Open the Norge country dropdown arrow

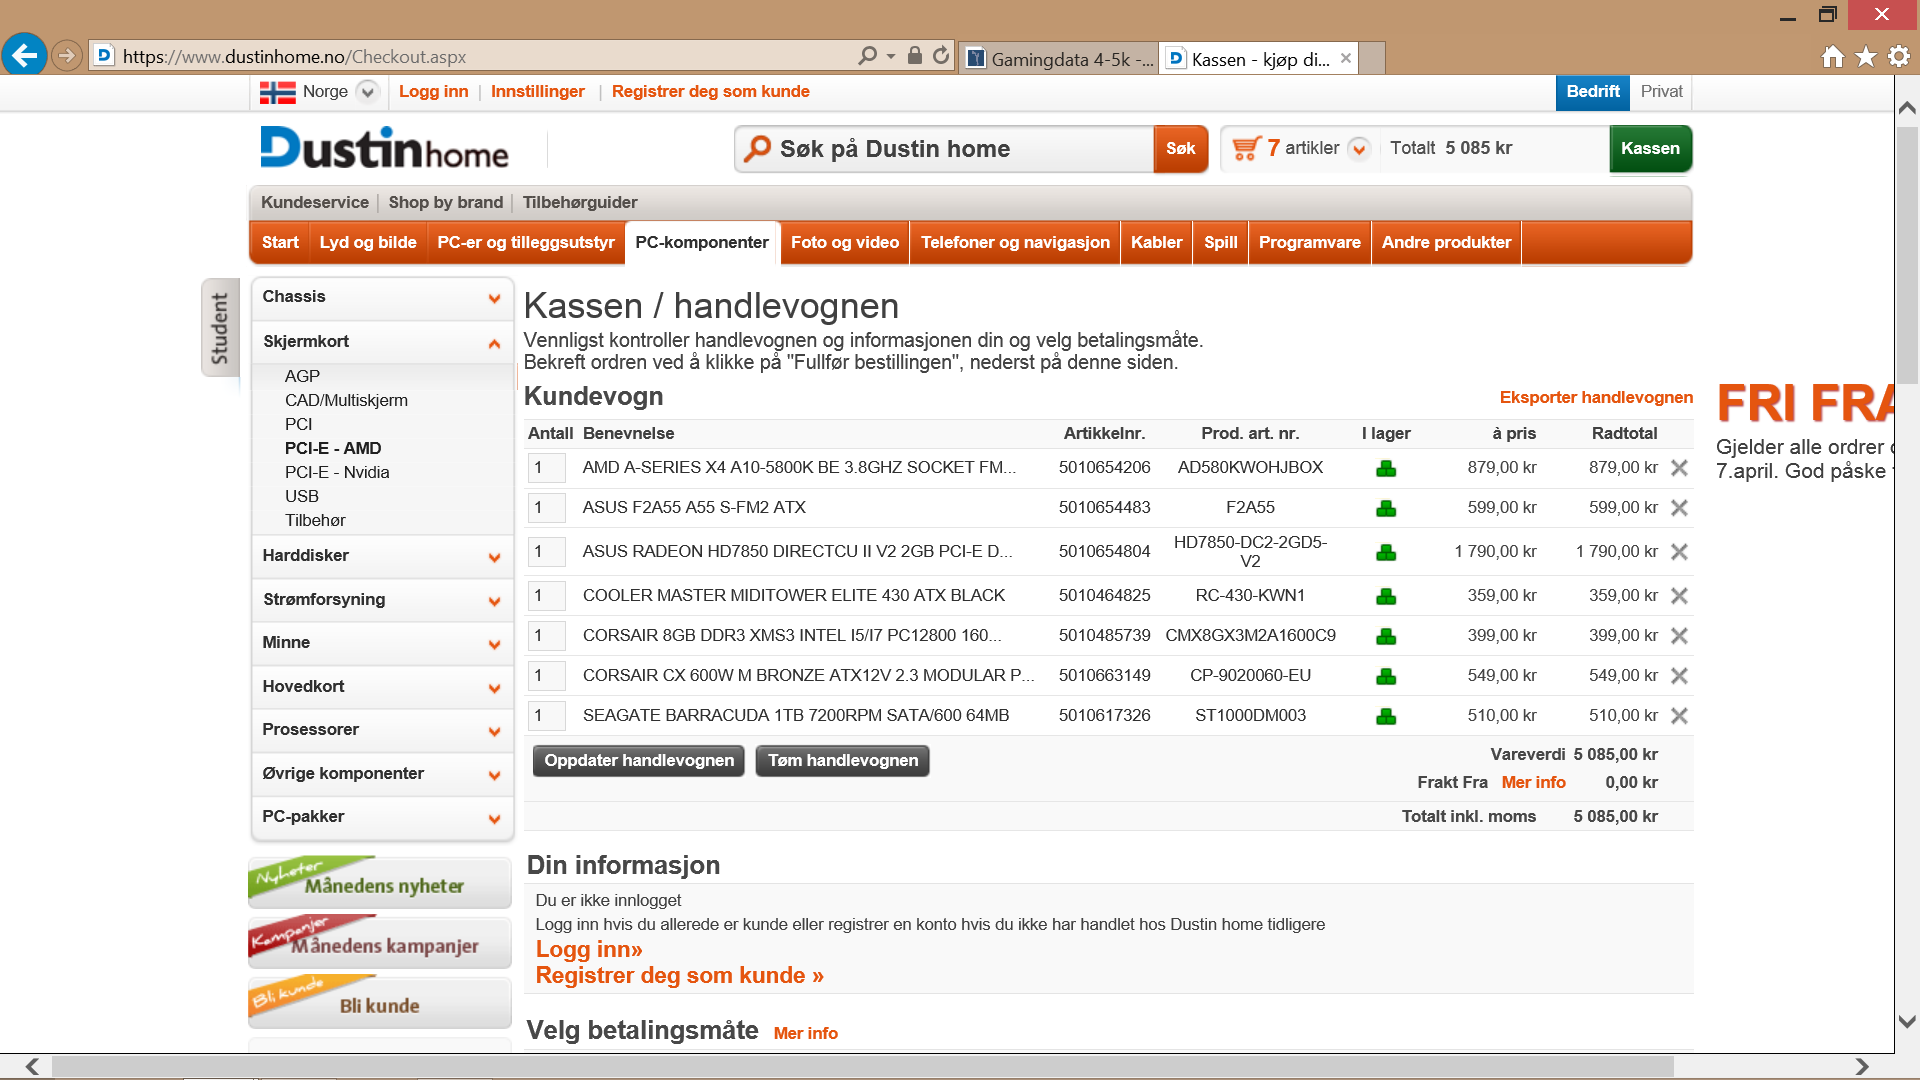pos(368,92)
